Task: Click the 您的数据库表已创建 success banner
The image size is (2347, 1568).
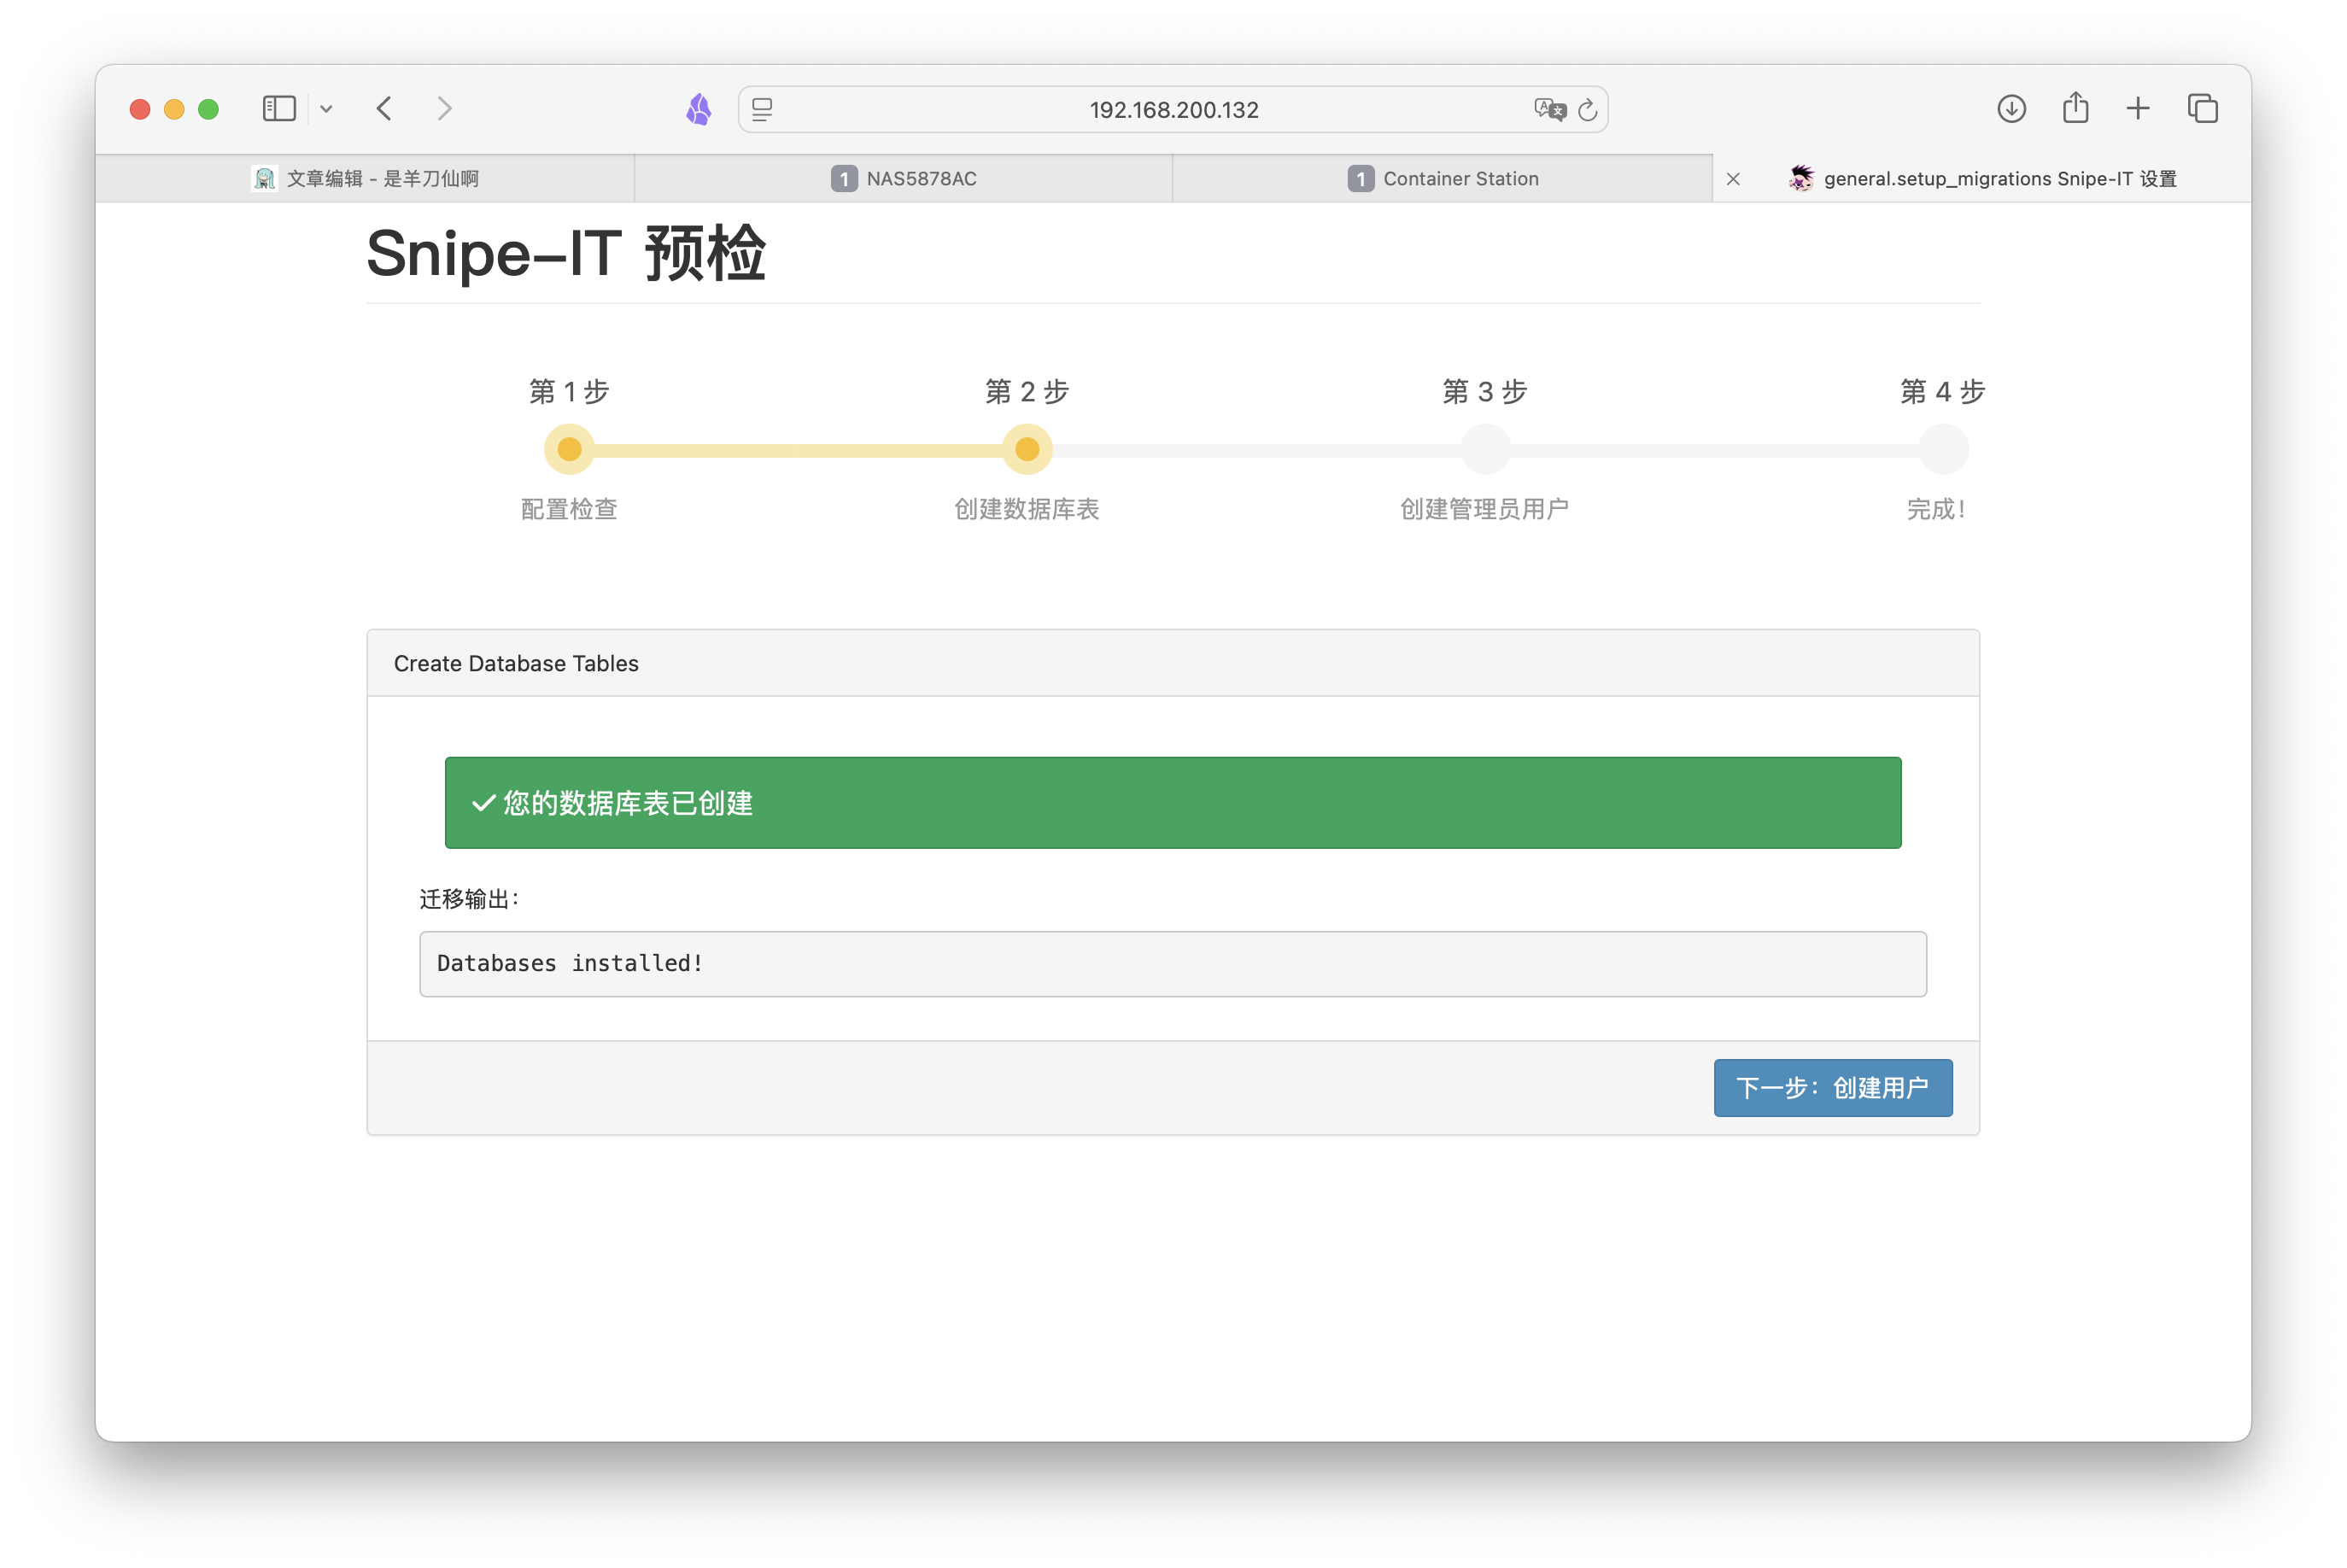Action: (1172, 802)
